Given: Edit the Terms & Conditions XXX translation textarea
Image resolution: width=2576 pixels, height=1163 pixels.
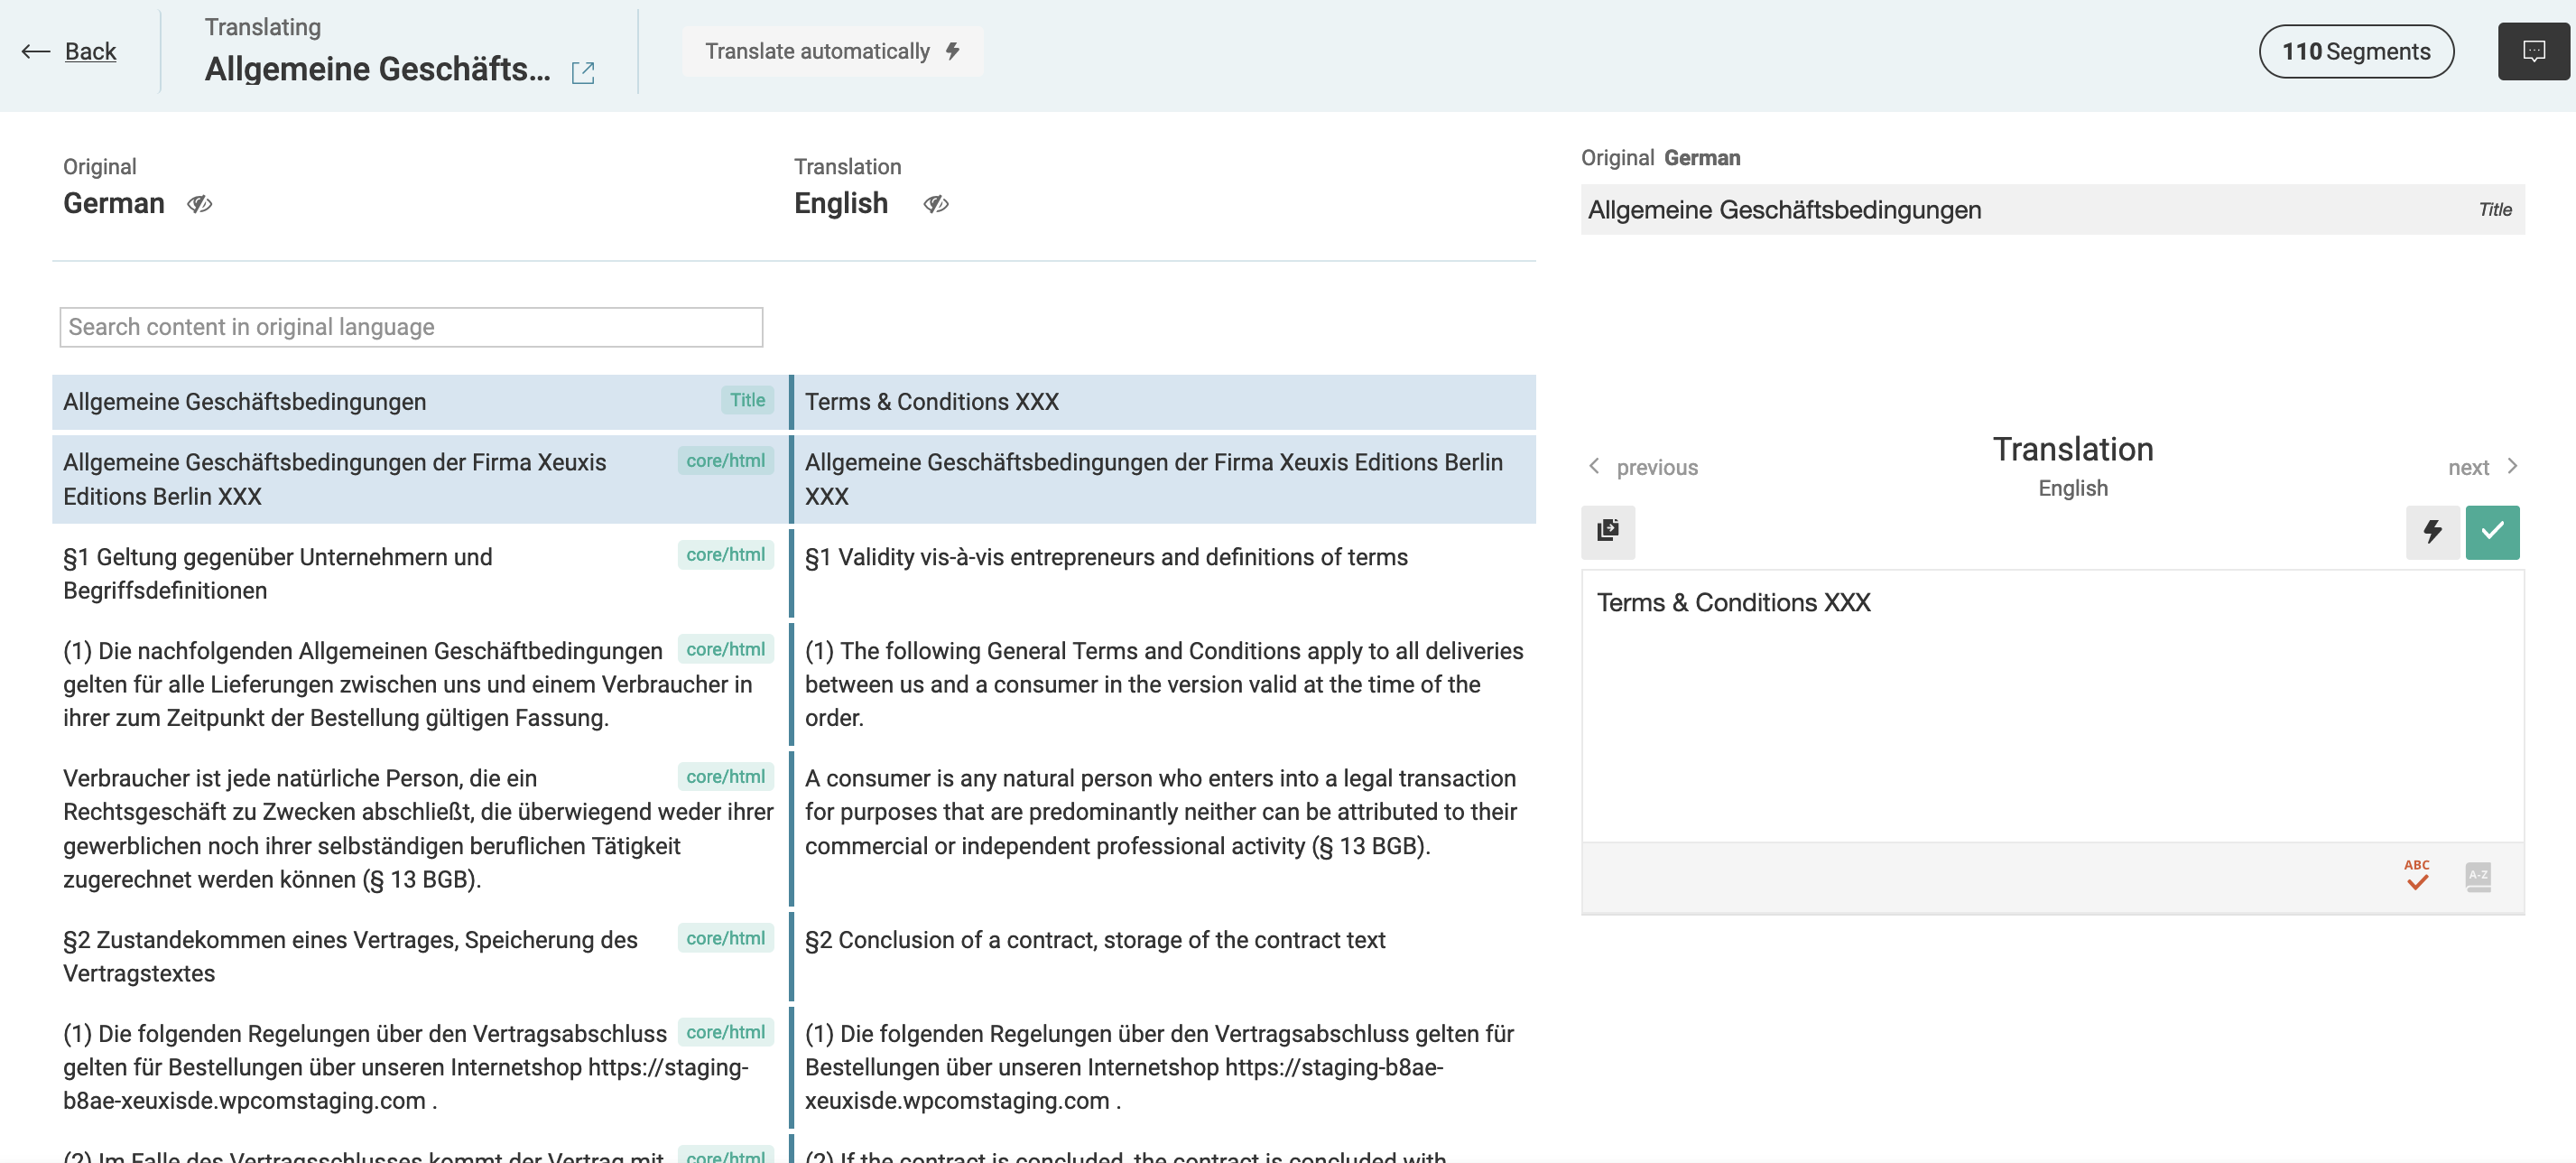Looking at the screenshot, I should [x=2052, y=706].
